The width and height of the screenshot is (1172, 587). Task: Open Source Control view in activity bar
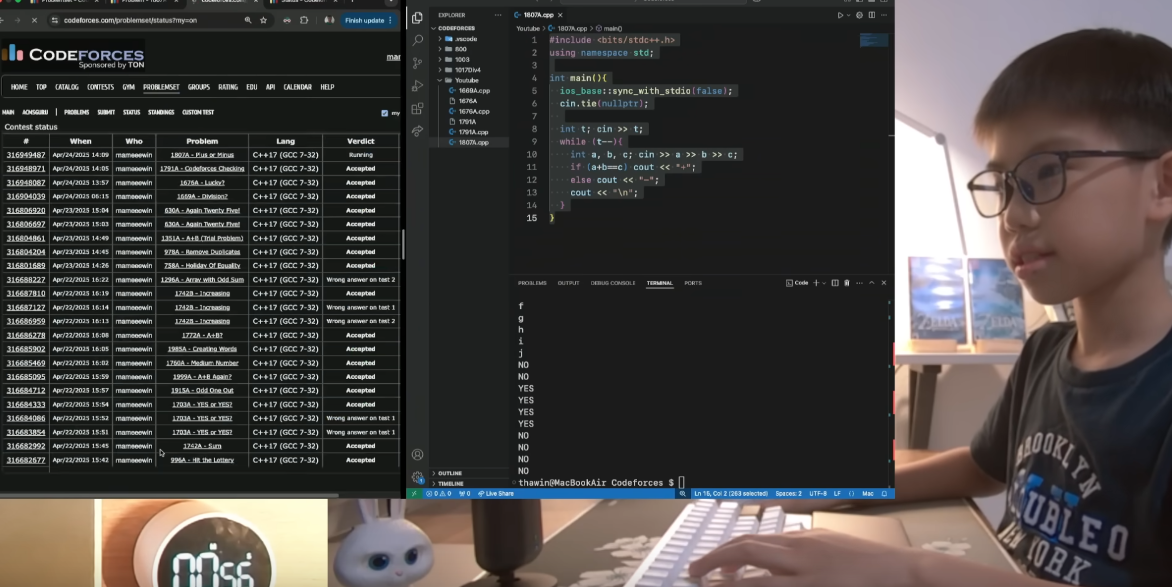pos(417,63)
